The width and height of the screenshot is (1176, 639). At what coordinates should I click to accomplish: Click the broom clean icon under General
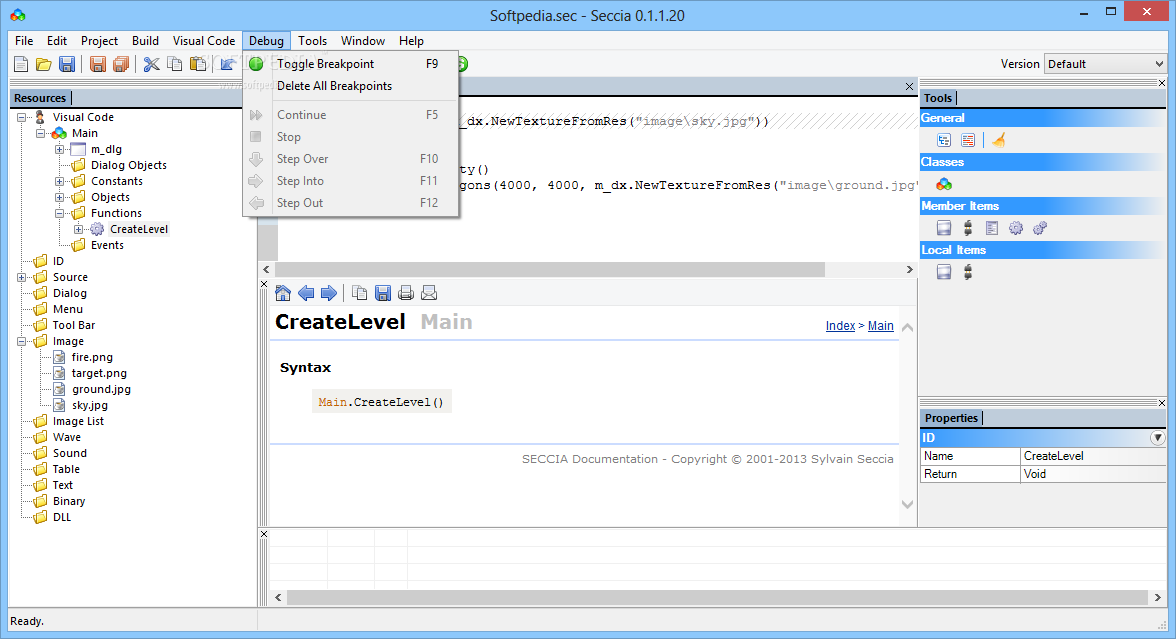(x=999, y=140)
